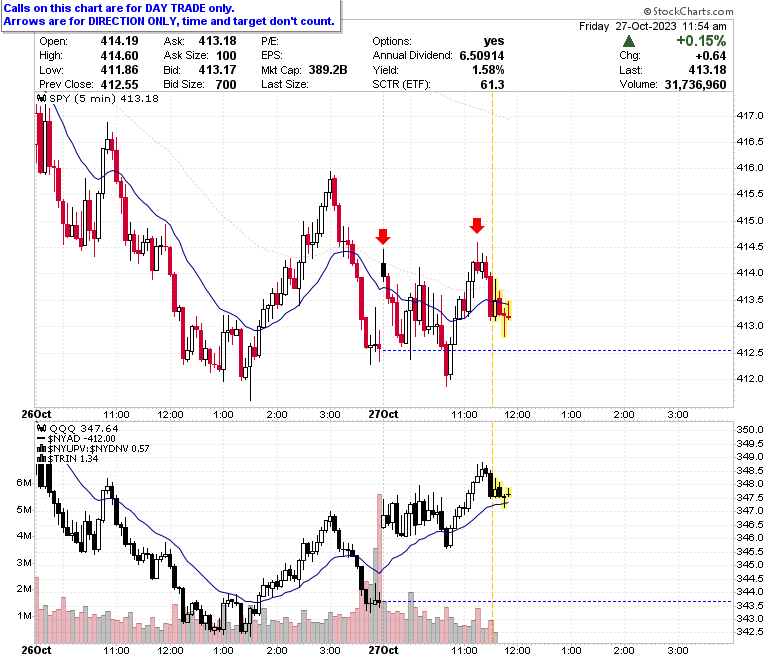Click the '$NYAD -412.00' indicator label
The height and width of the screenshot is (659, 780).
[82, 439]
